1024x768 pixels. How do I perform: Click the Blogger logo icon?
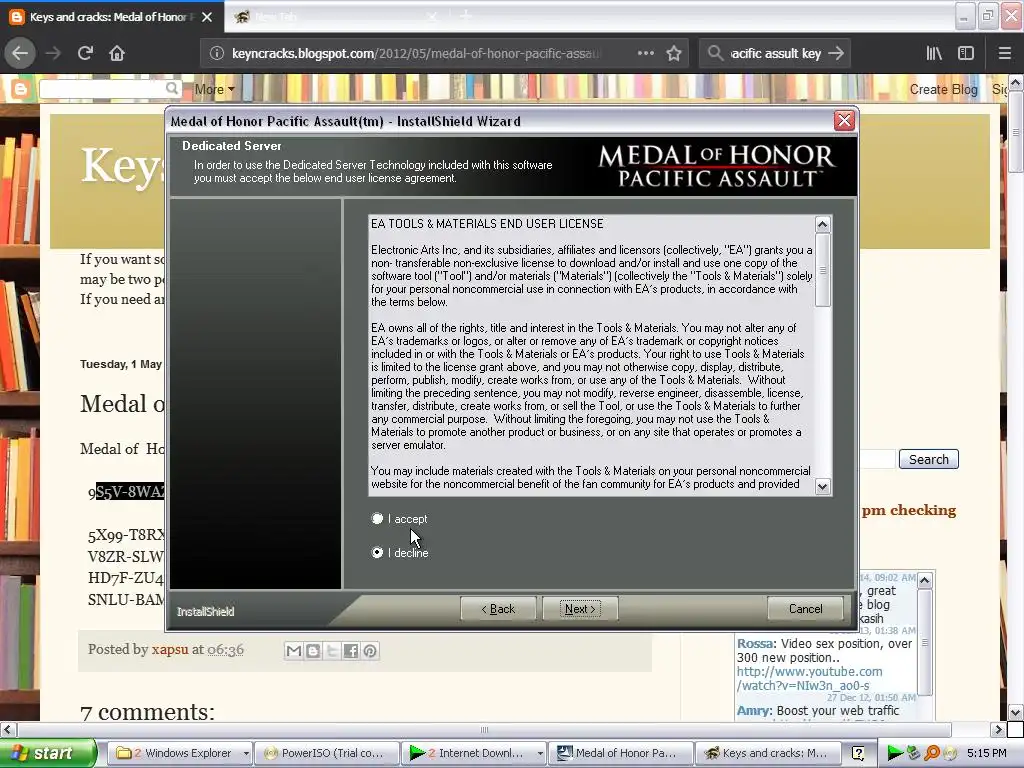click(x=20, y=89)
